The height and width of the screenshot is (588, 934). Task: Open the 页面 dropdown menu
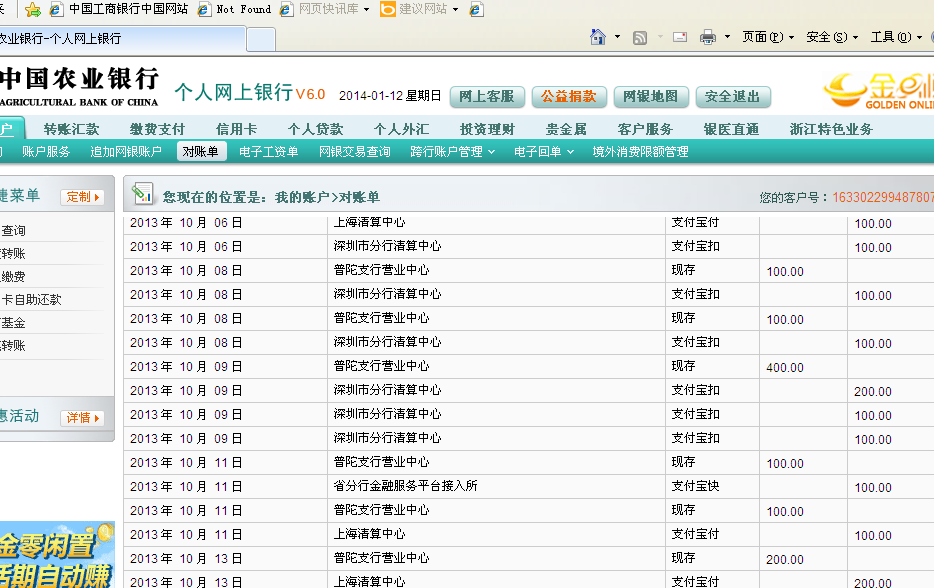tap(767, 37)
